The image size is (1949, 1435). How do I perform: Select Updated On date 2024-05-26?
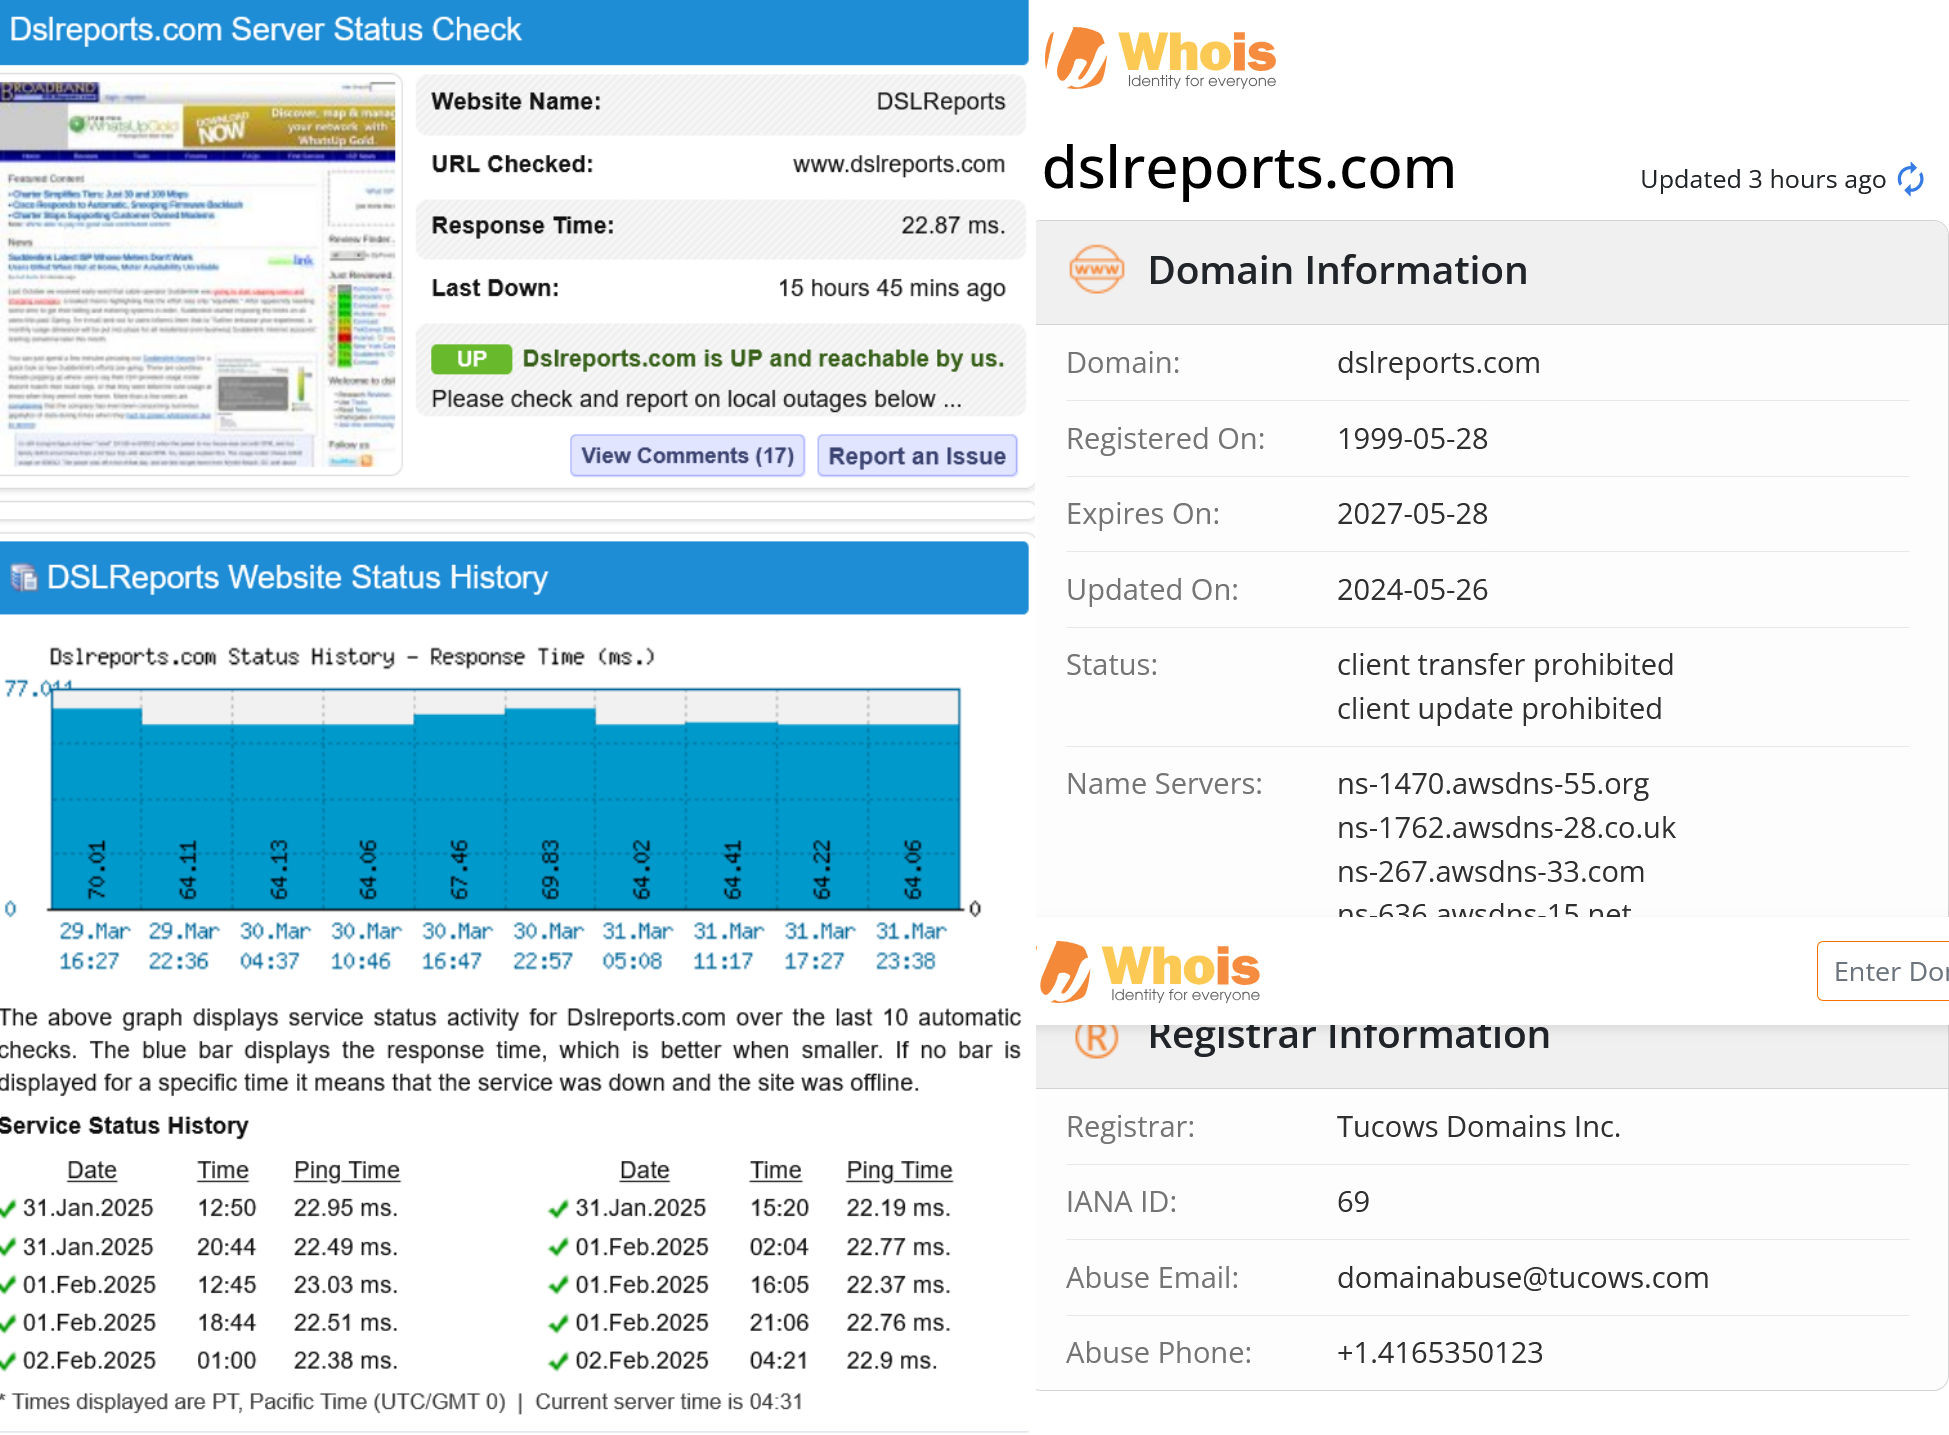1412,590
